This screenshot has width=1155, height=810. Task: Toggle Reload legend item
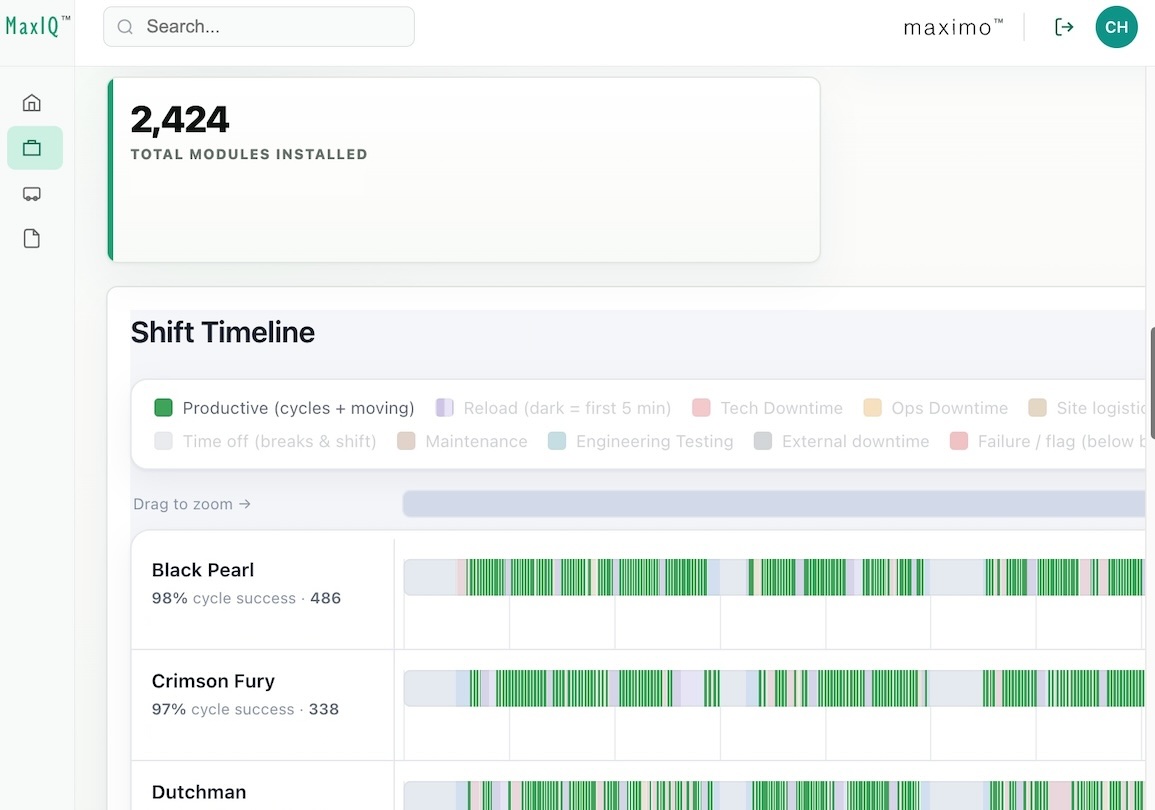tap(553, 408)
